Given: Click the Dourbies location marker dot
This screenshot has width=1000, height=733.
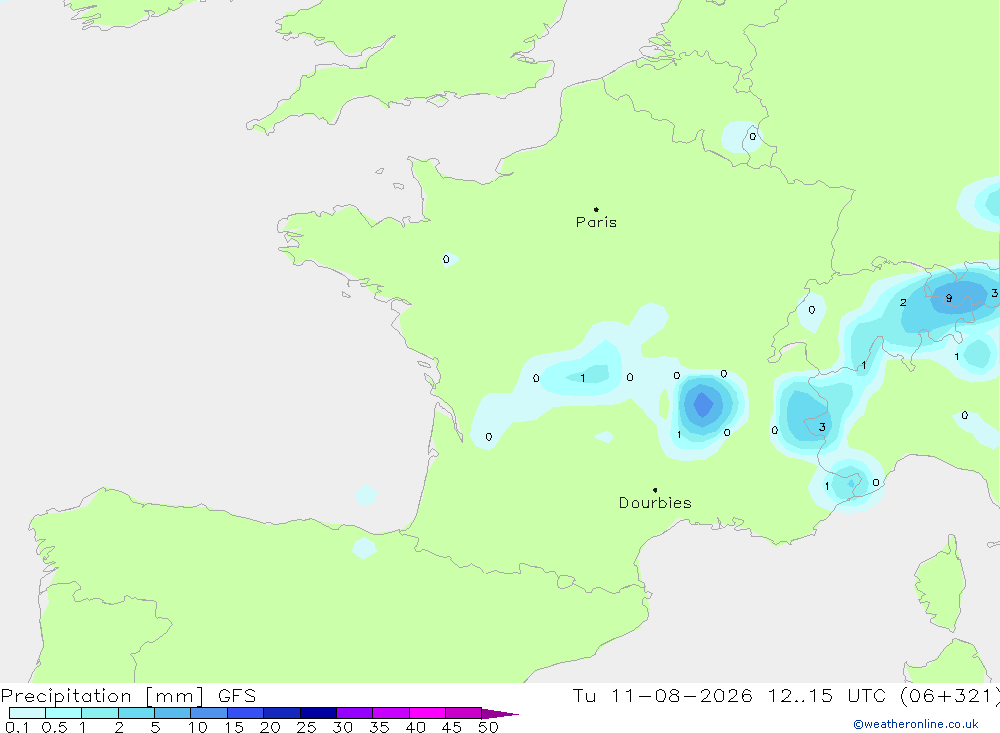Looking at the screenshot, I should (x=655, y=490).
